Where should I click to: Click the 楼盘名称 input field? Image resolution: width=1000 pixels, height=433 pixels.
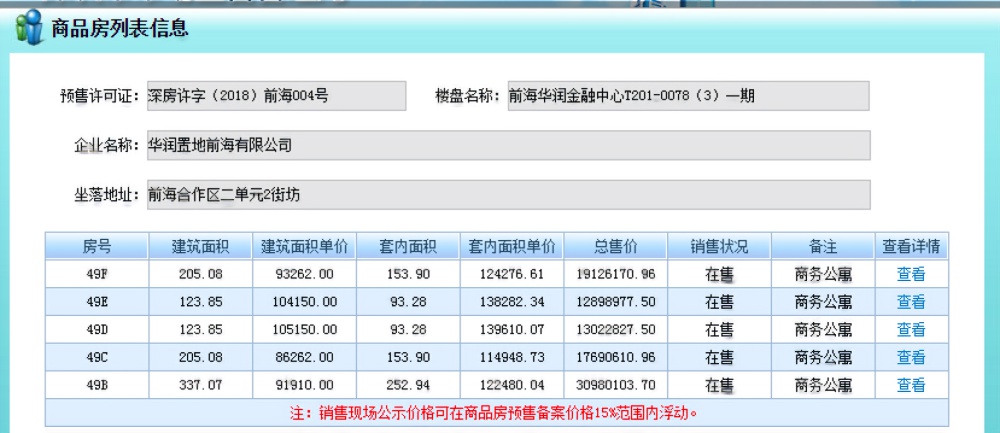[689, 96]
